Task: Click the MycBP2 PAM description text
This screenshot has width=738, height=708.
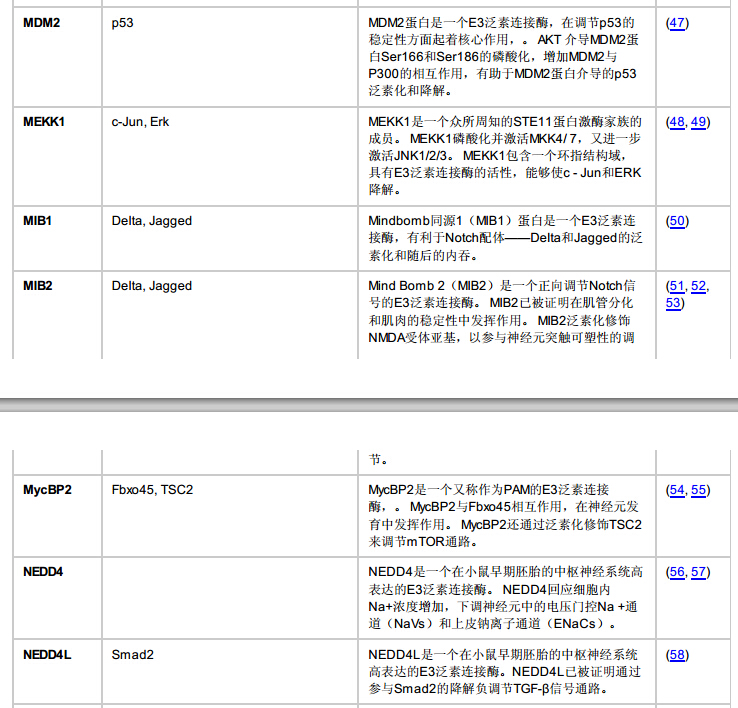Action: point(505,515)
